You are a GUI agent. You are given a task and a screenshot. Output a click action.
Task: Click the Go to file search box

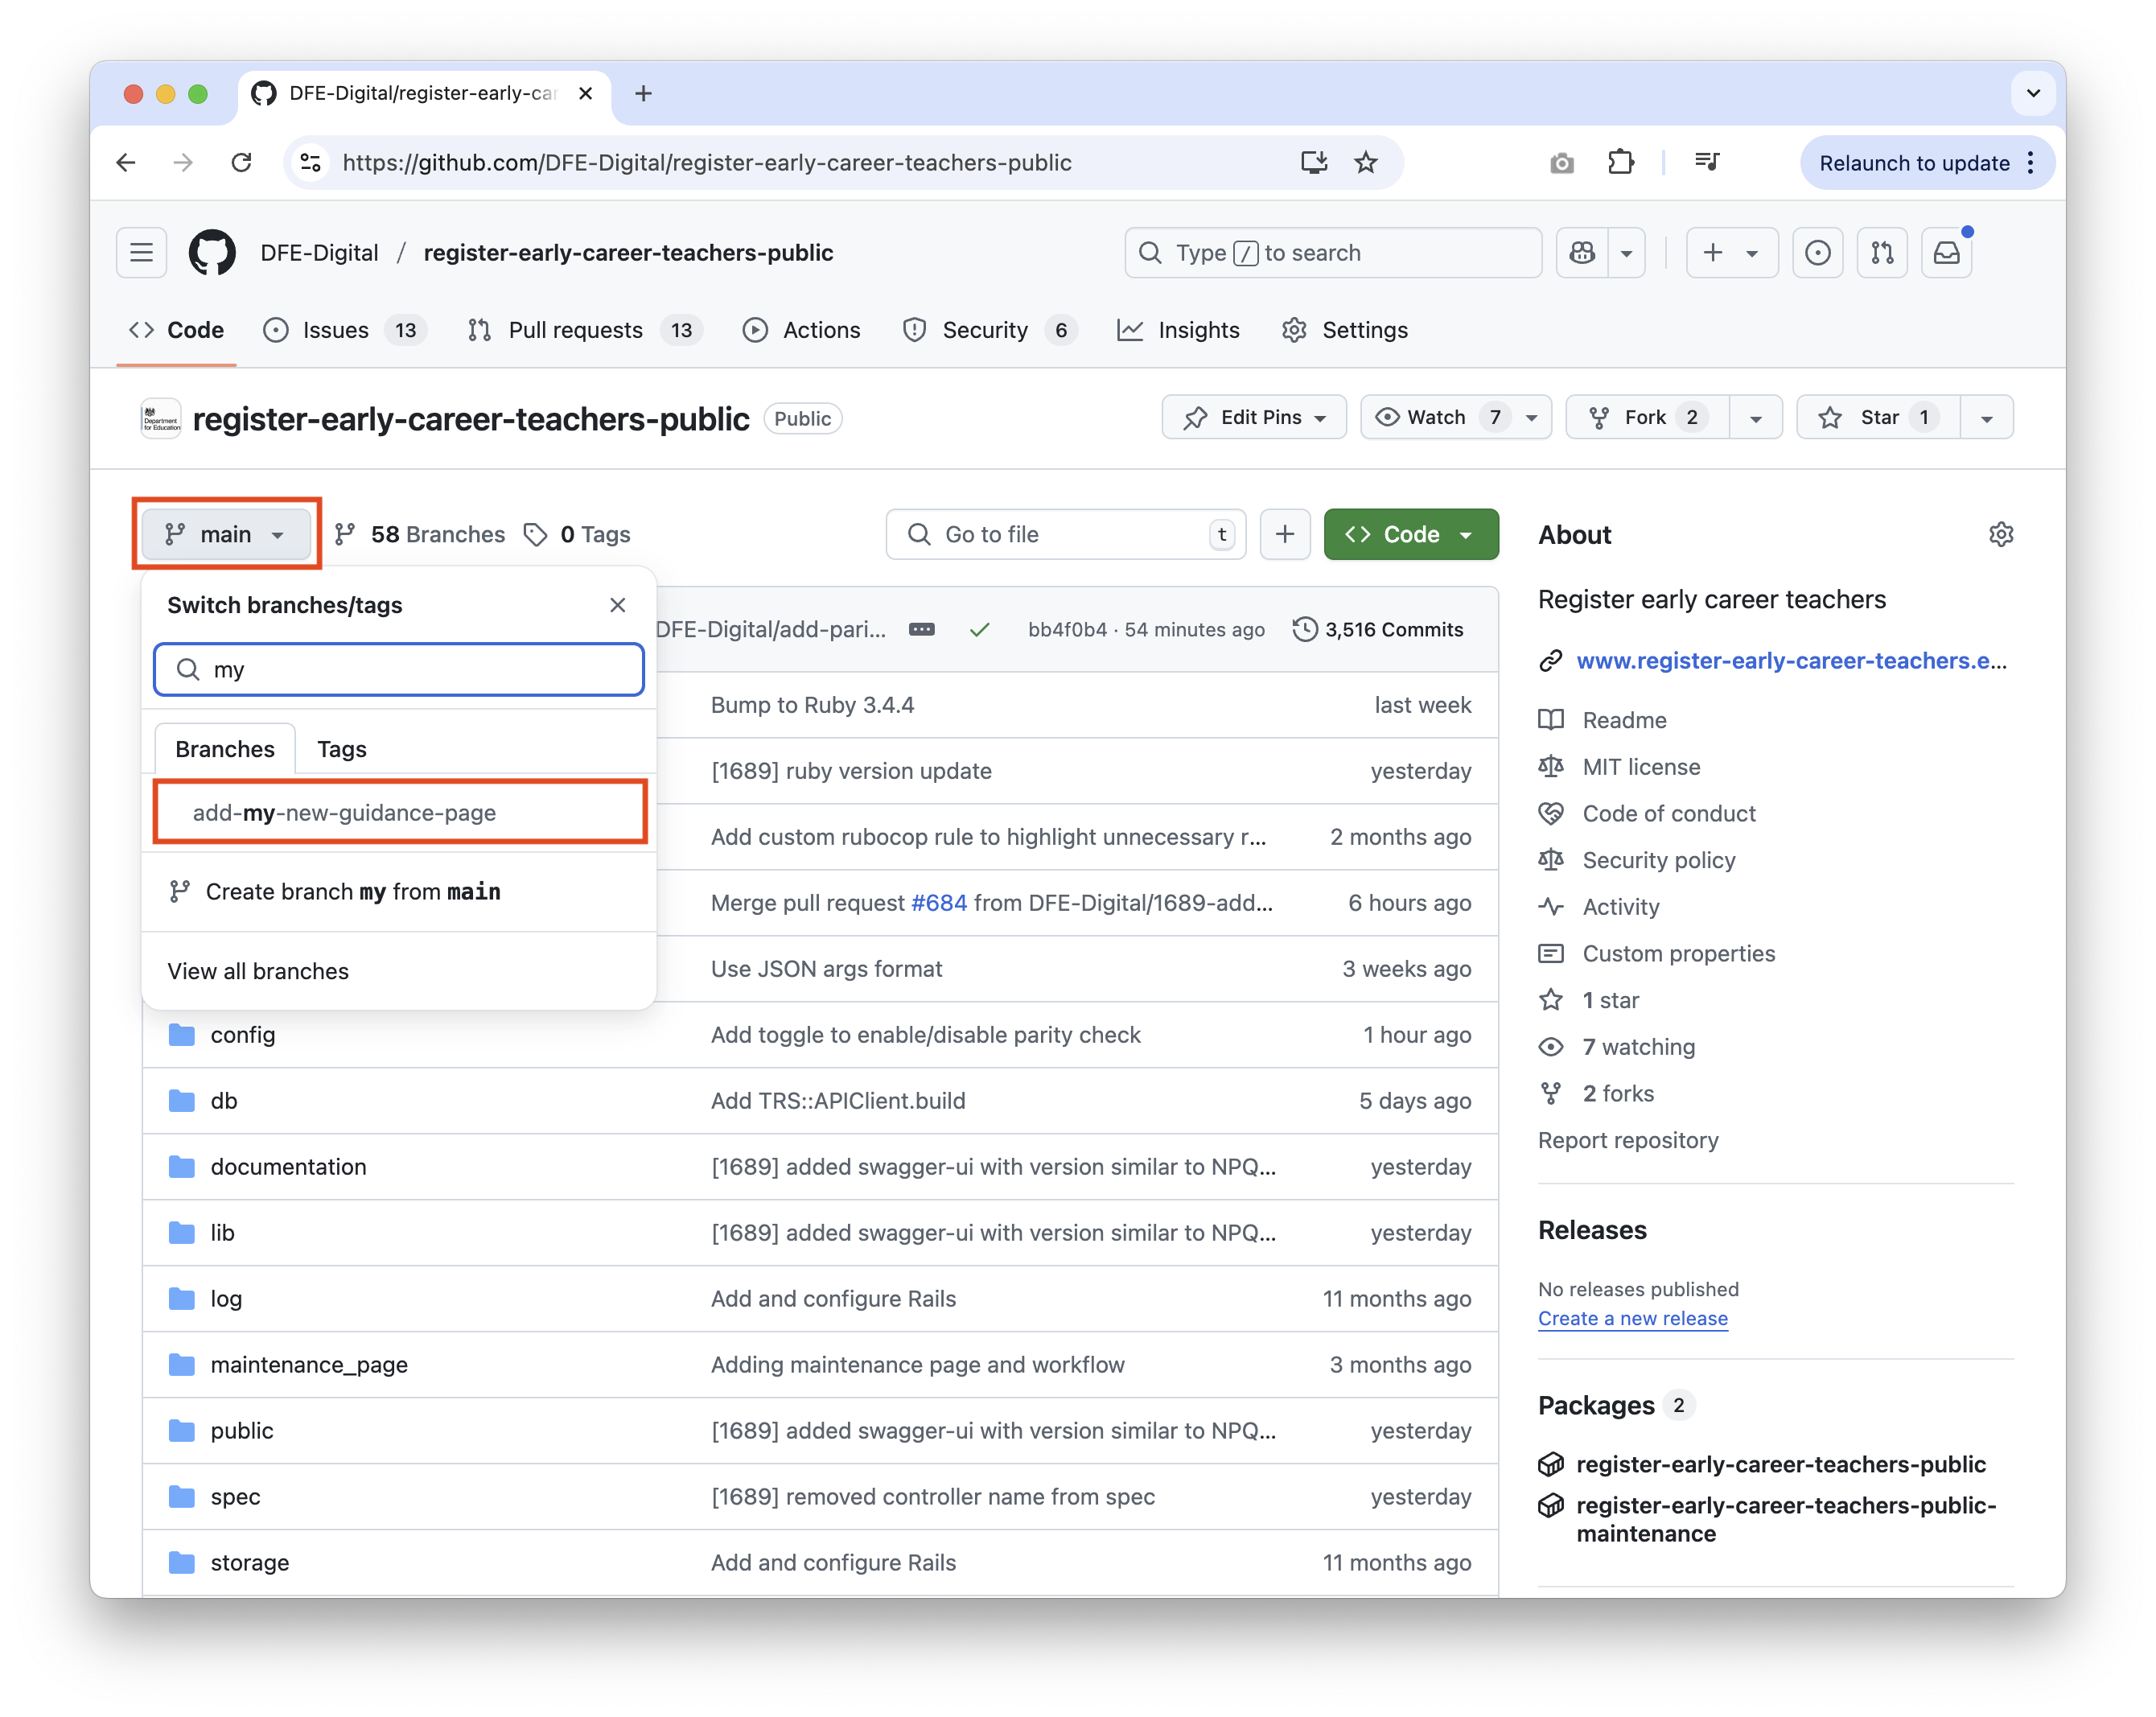tap(1065, 534)
